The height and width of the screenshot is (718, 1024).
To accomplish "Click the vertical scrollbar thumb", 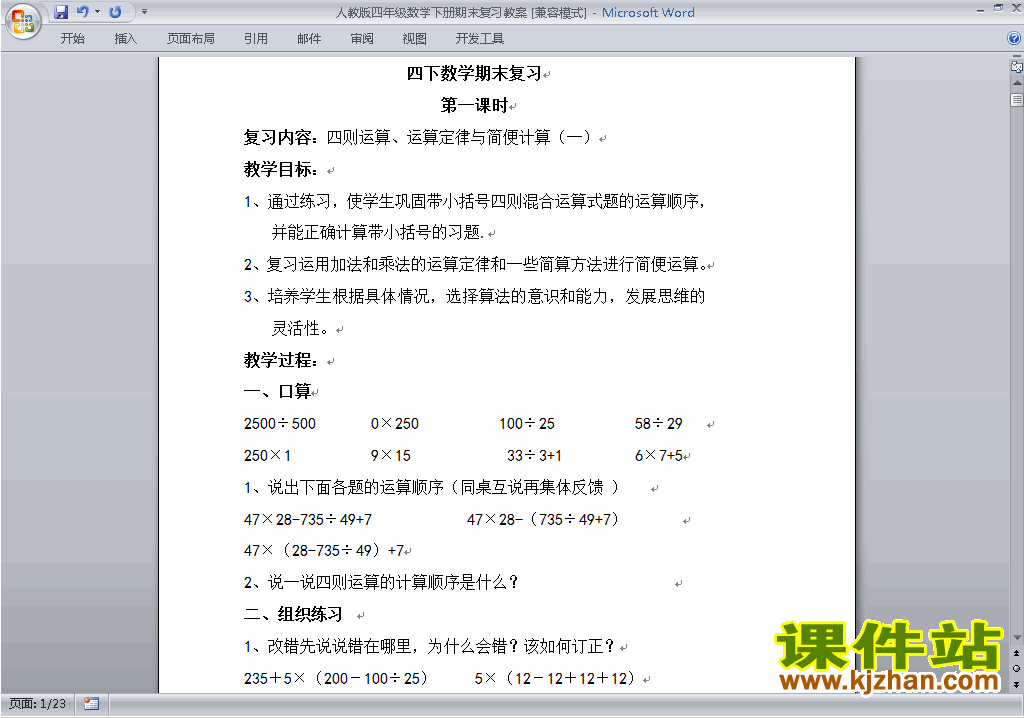I will [x=1017, y=100].
